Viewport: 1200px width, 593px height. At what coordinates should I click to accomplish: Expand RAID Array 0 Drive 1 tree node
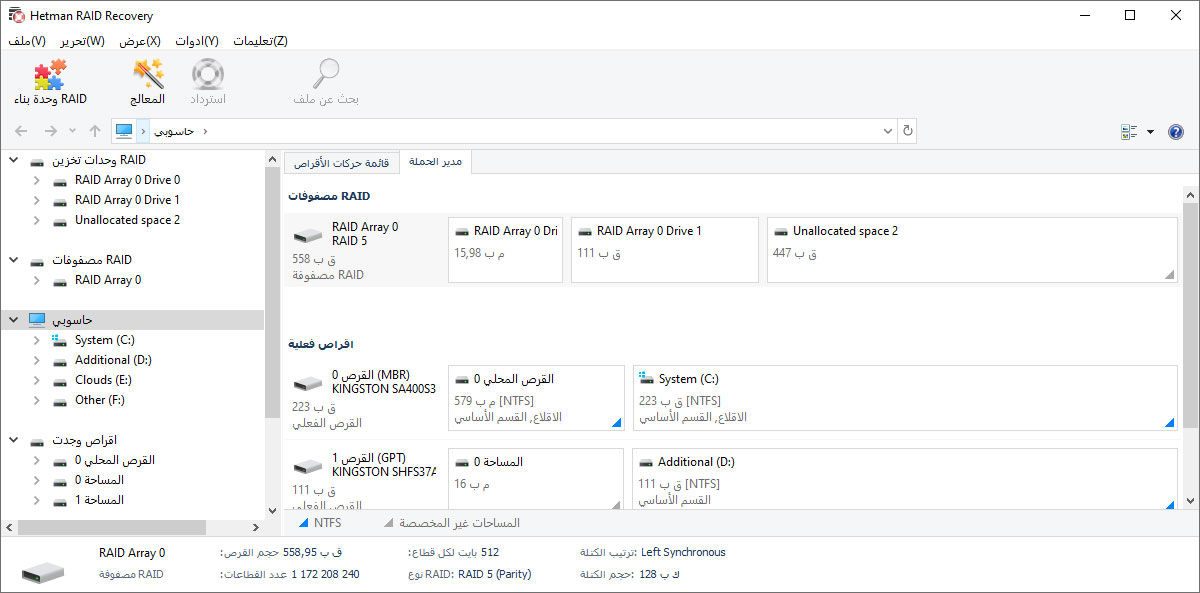36,200
